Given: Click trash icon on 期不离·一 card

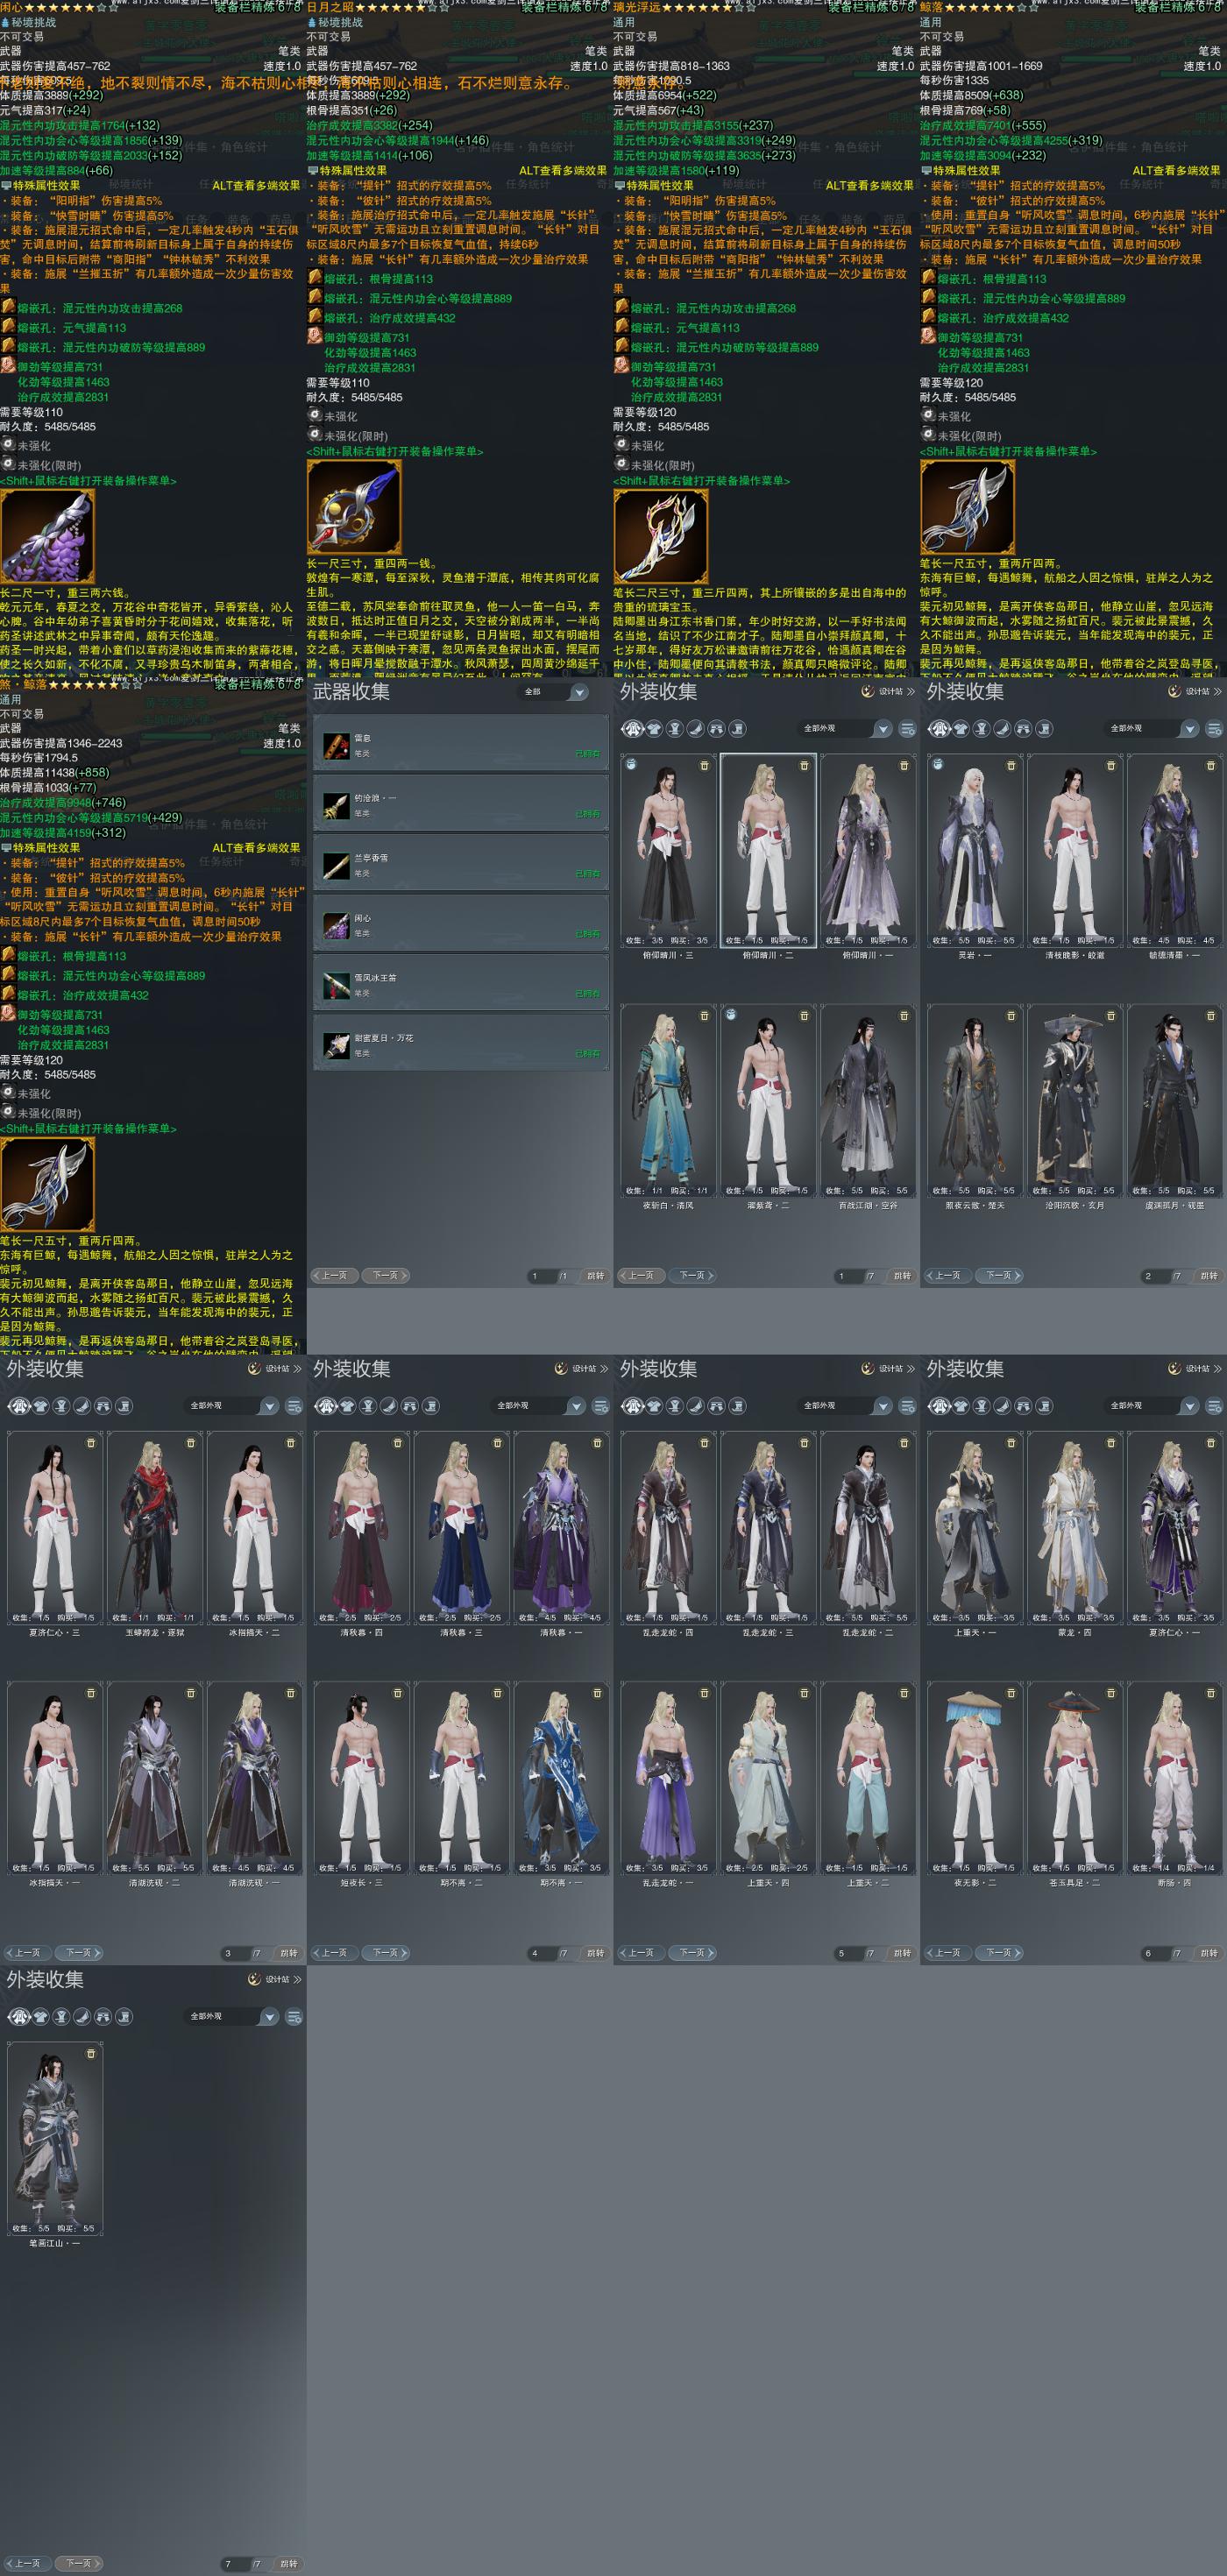Looking at the screenshot, I should pos(598,1693).
